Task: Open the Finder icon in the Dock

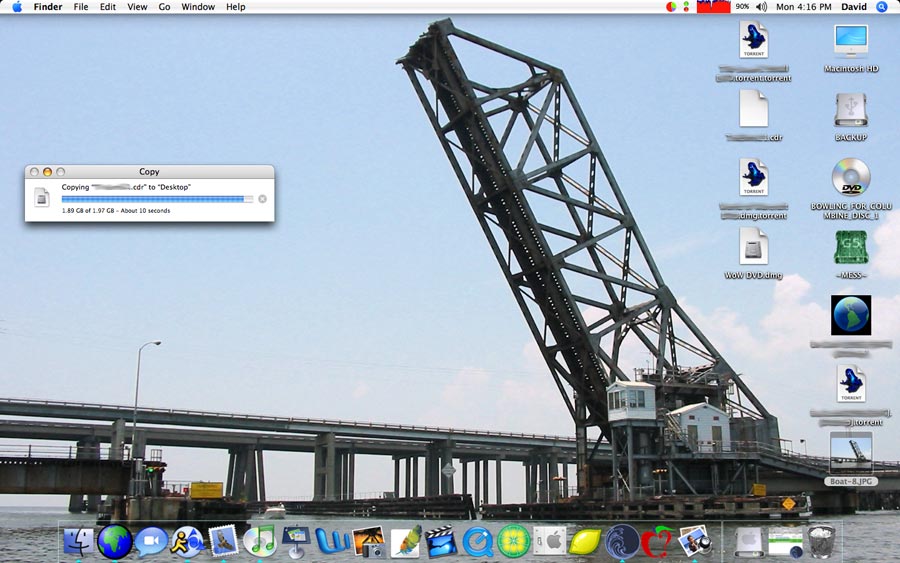Action: [x=78, y=542]
